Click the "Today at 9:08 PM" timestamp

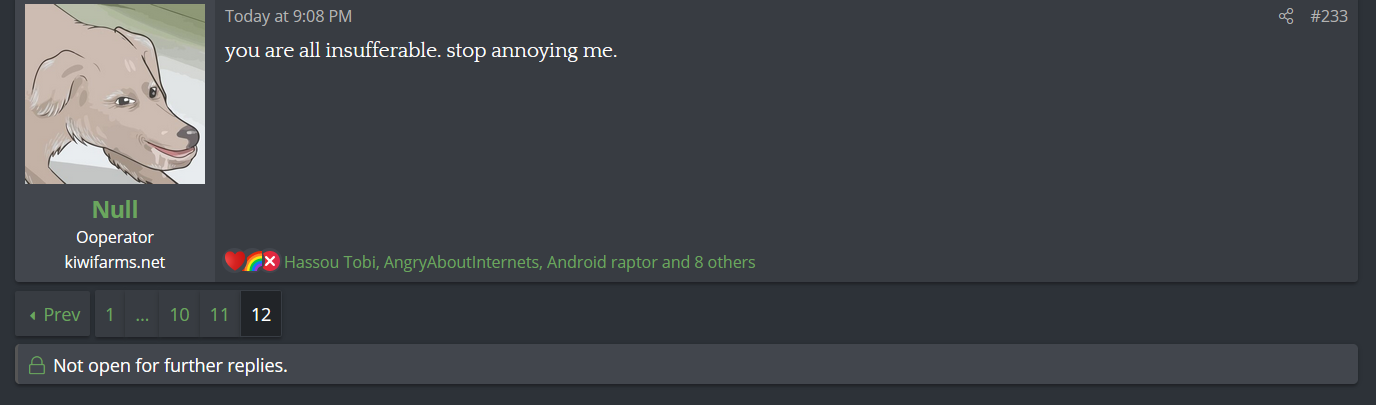288,17
